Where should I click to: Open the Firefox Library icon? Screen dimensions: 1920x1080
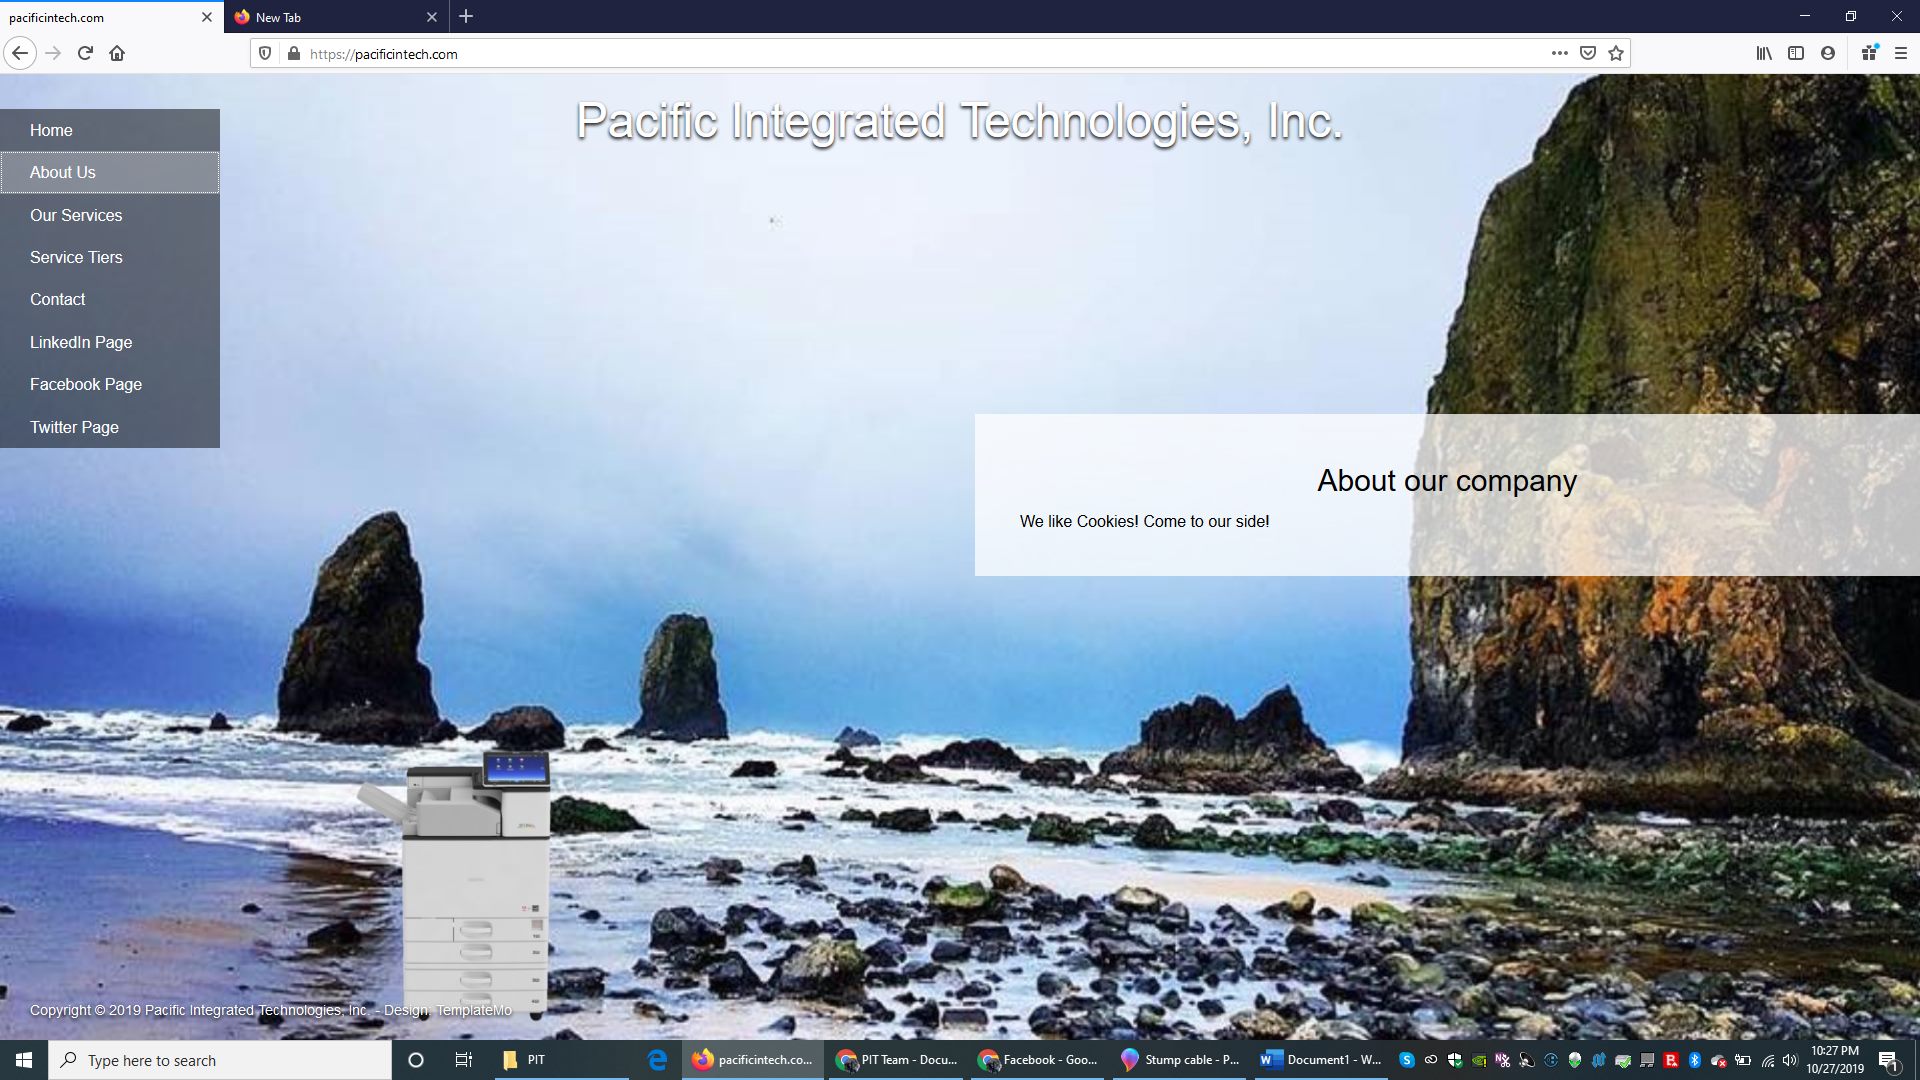pos(1764,53)
